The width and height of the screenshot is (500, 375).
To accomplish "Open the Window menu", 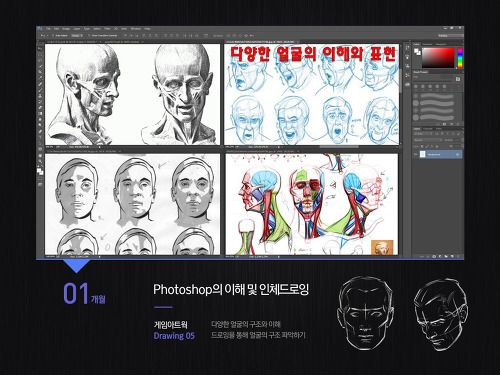I will coord(136,29).
